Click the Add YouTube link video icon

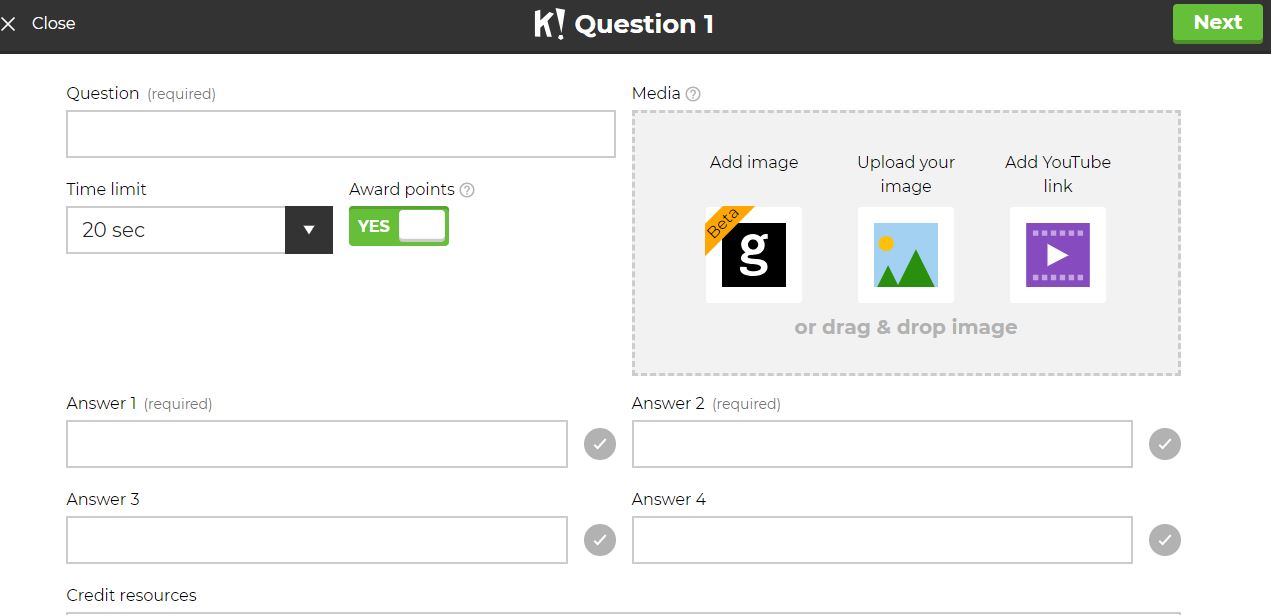point(1057,255)
